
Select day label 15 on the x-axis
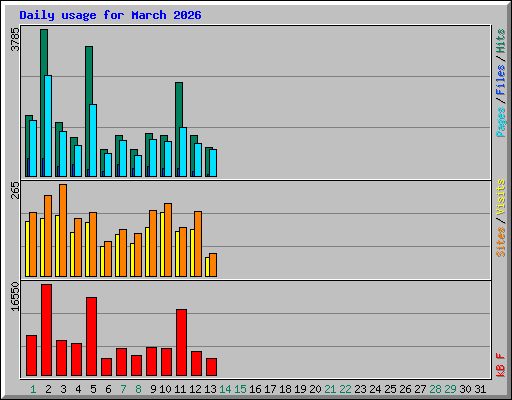pyautogui.click(x=240, y=389)
